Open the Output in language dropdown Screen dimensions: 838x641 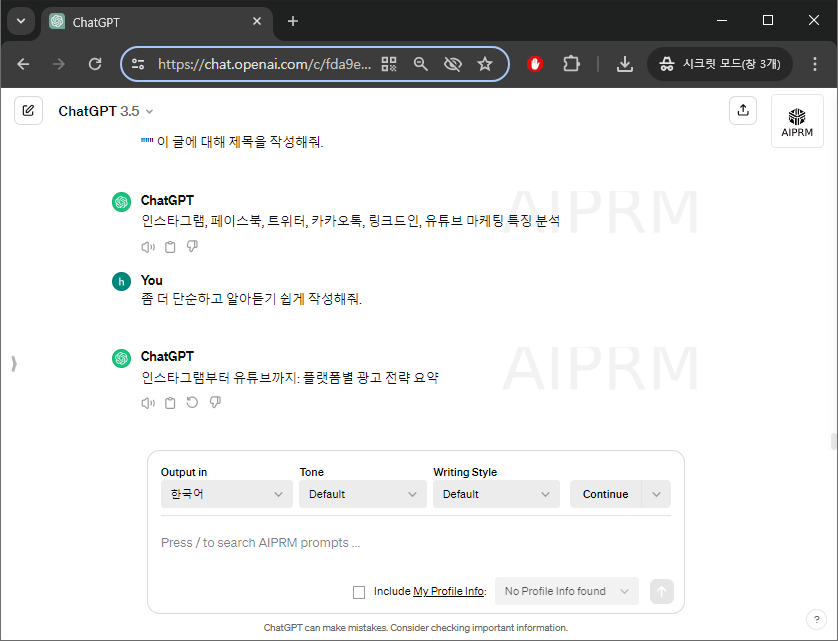pyautogui.click(x=227, y=494)
